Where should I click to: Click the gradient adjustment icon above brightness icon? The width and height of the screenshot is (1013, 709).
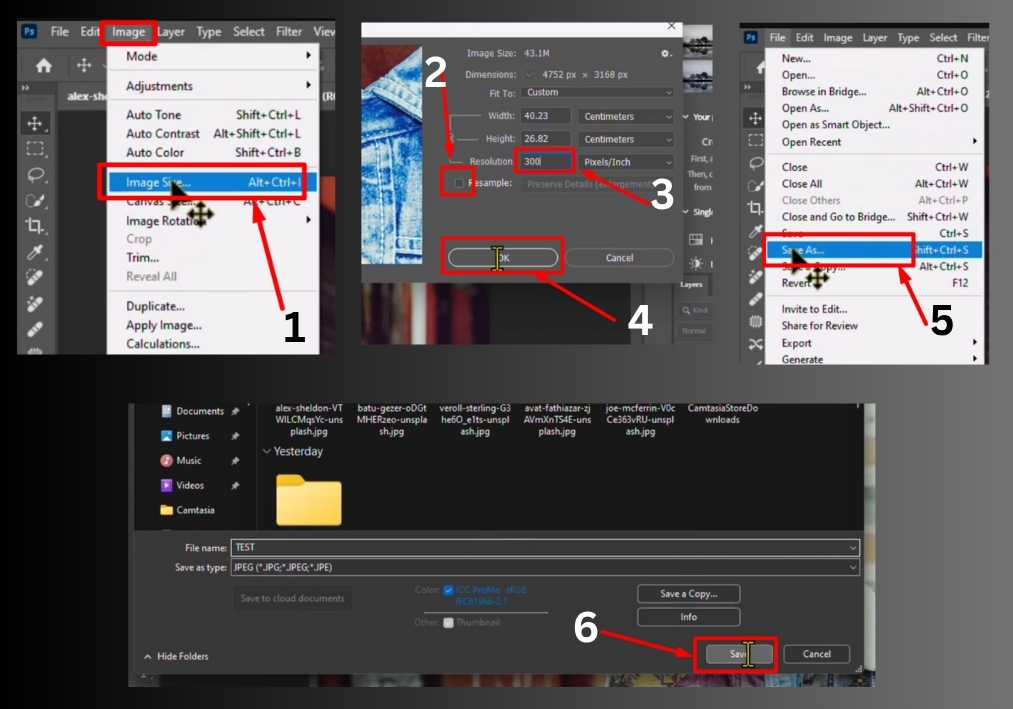(x=696, y=240)
